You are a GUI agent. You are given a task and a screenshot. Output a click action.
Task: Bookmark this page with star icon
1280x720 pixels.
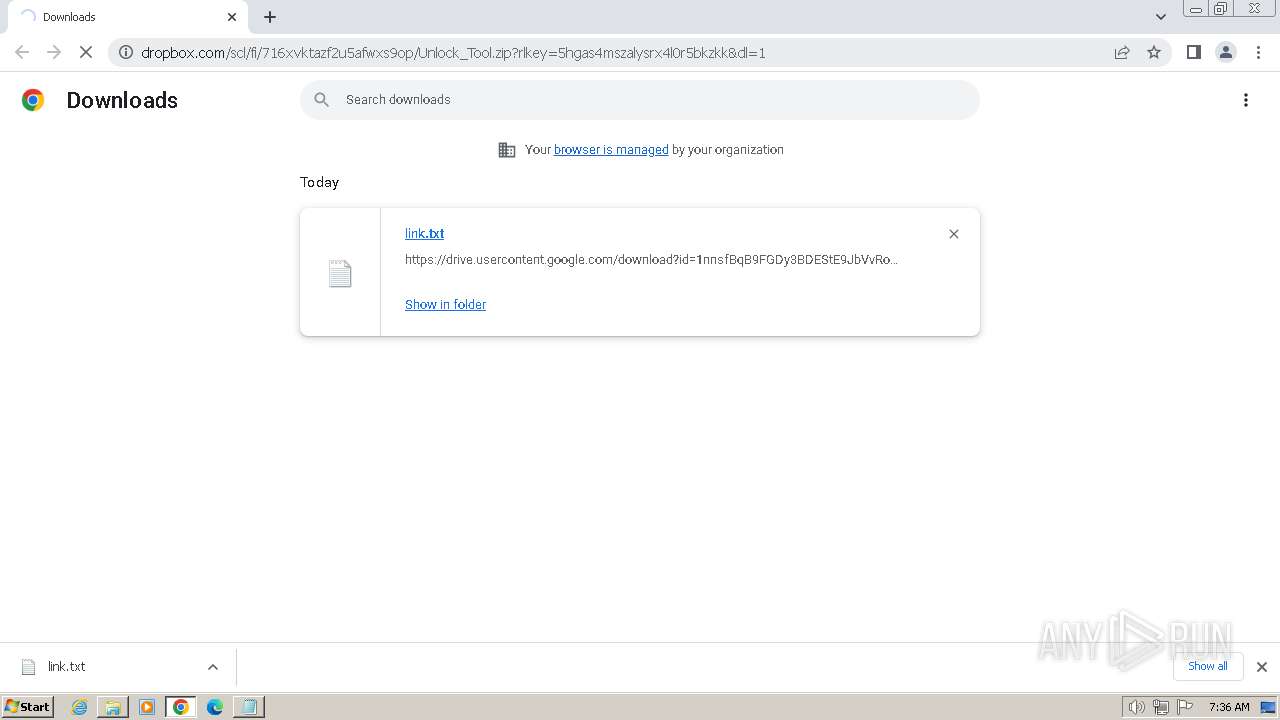1154,52
